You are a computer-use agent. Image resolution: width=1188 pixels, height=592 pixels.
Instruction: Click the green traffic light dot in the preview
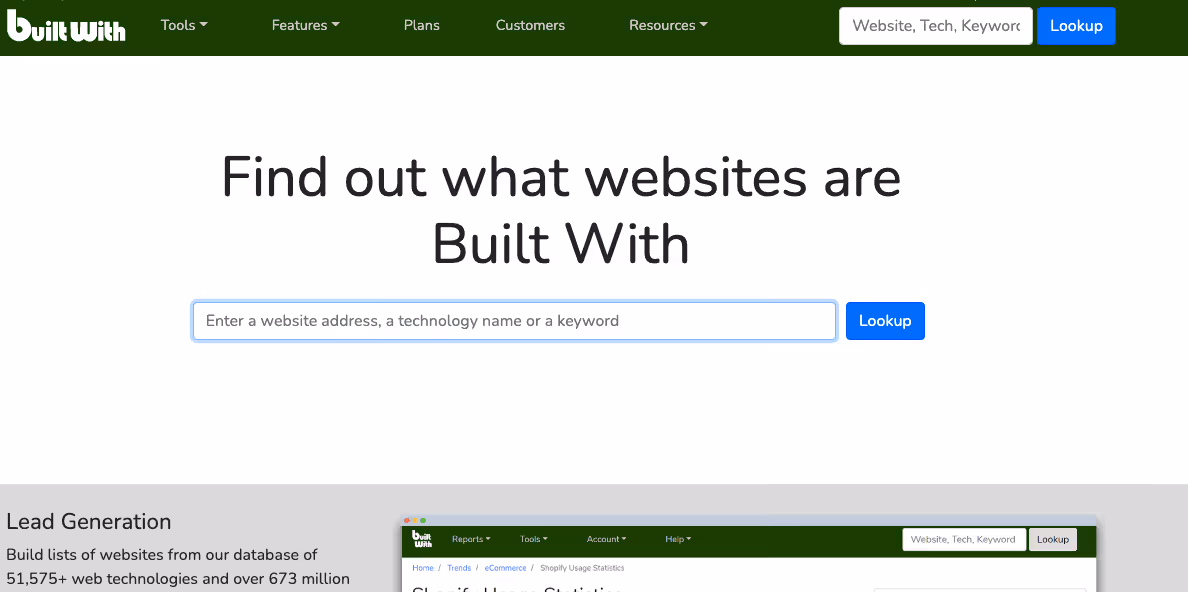pyautogui.click(x=424, y=520)
